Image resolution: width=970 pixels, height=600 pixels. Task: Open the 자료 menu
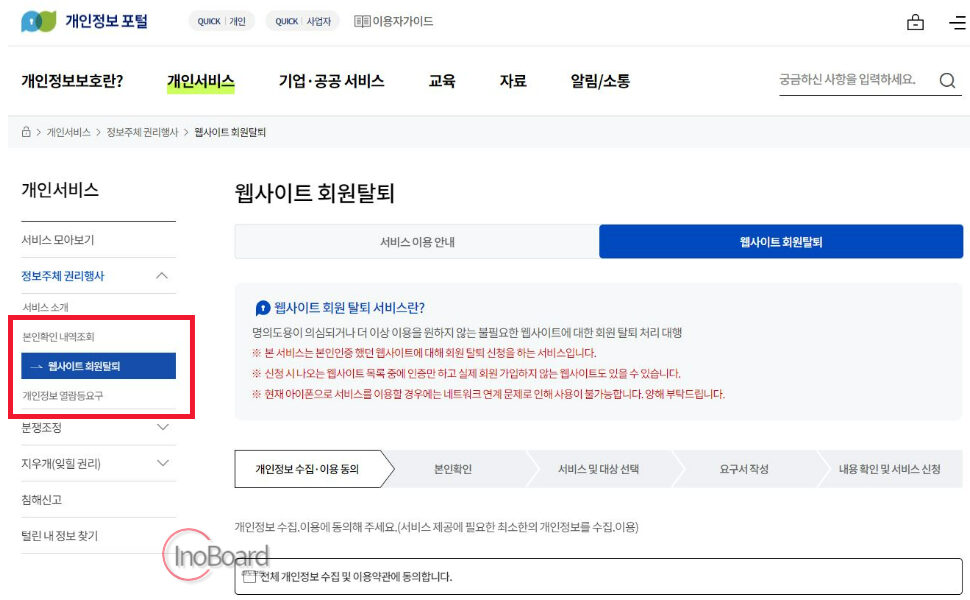pyautogui.click(x=513, y=81)
